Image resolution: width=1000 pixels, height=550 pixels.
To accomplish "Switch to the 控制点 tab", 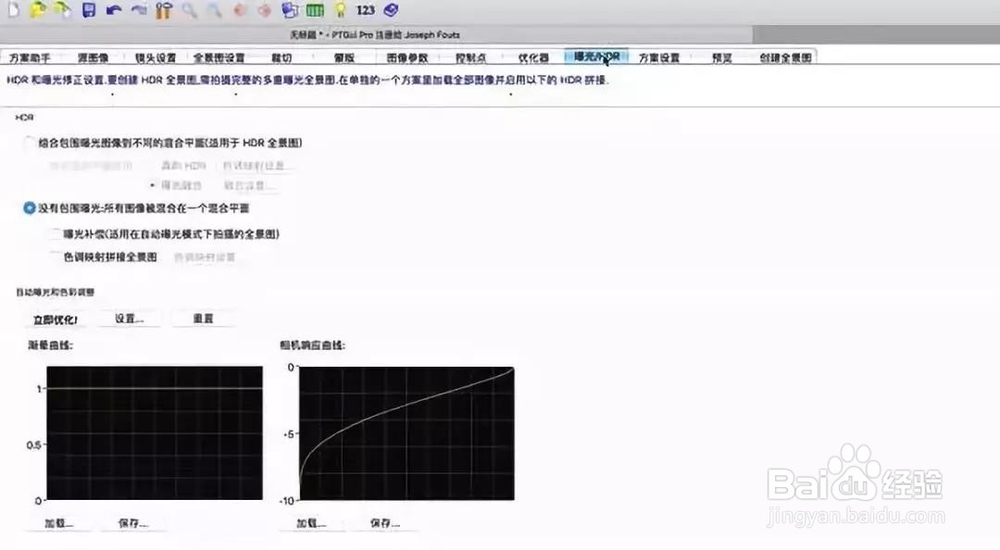I will 471,57.
